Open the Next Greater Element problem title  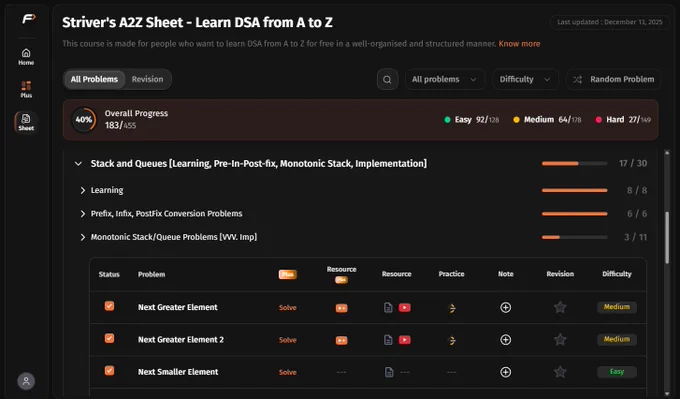tap(178, 307)
